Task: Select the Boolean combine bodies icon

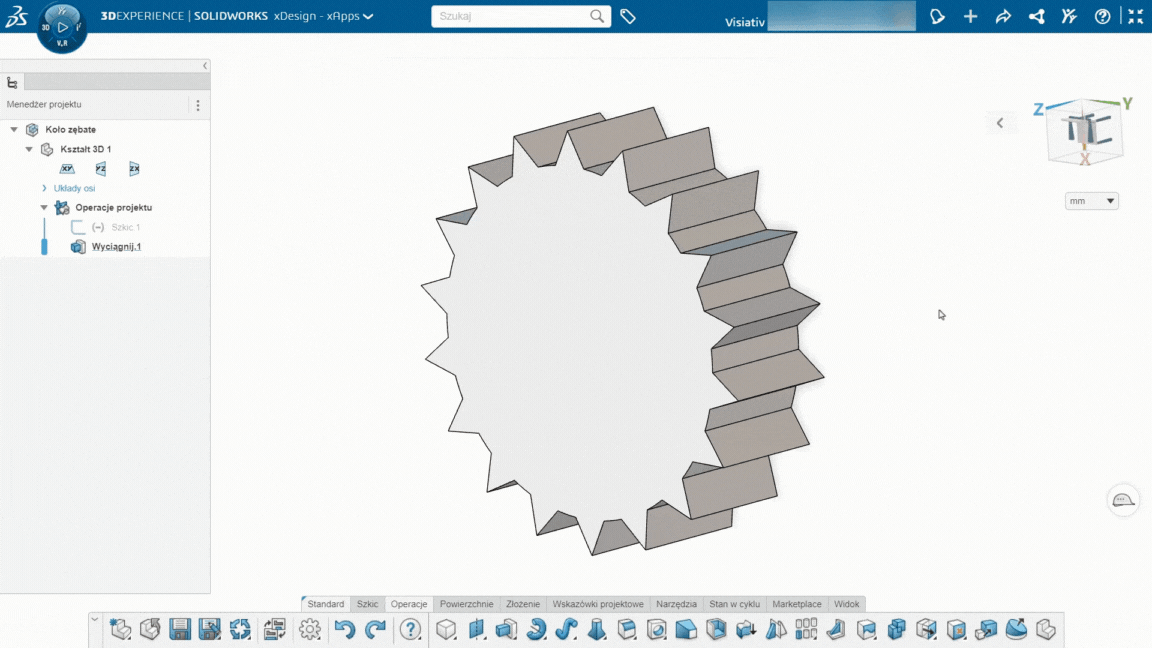Action: pos(896,629)
